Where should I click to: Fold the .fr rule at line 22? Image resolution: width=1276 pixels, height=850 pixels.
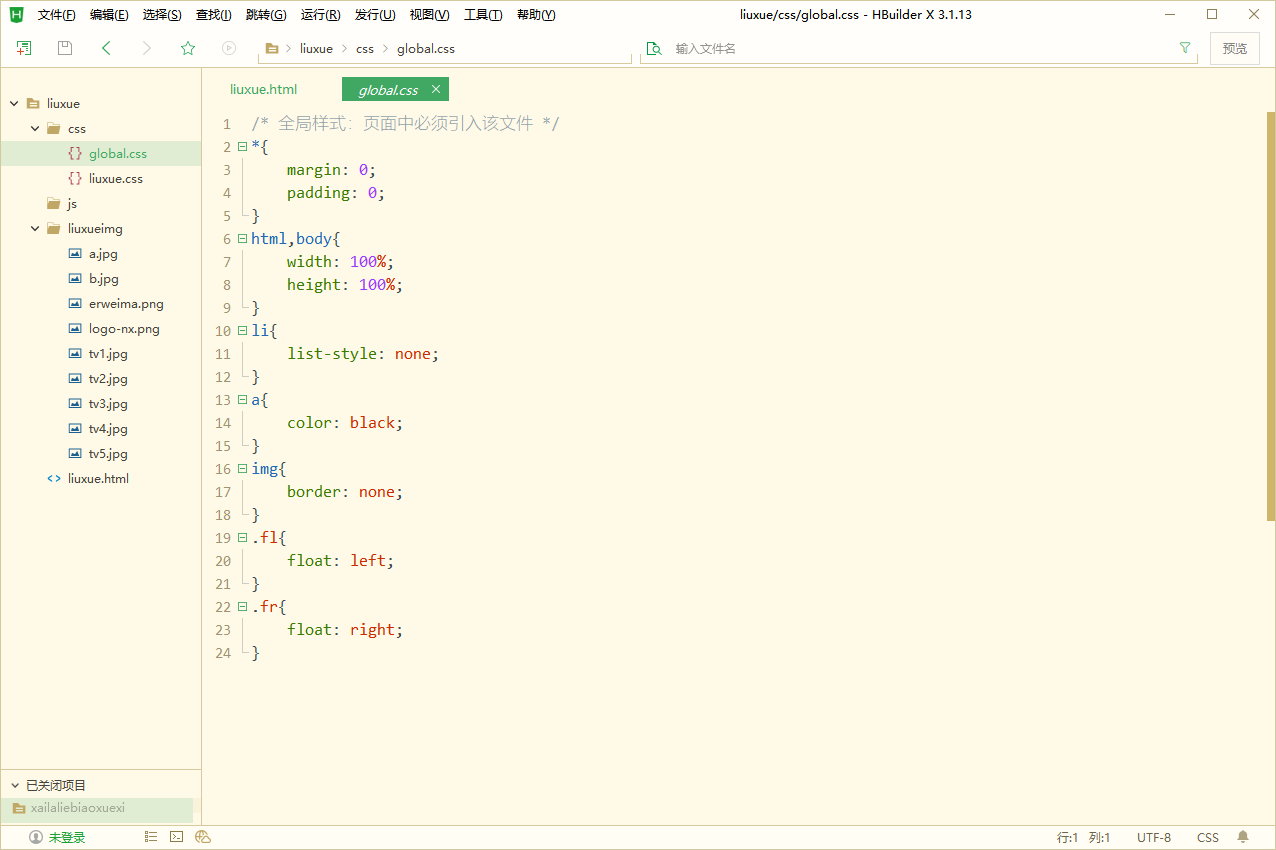[x=242, y=607]
